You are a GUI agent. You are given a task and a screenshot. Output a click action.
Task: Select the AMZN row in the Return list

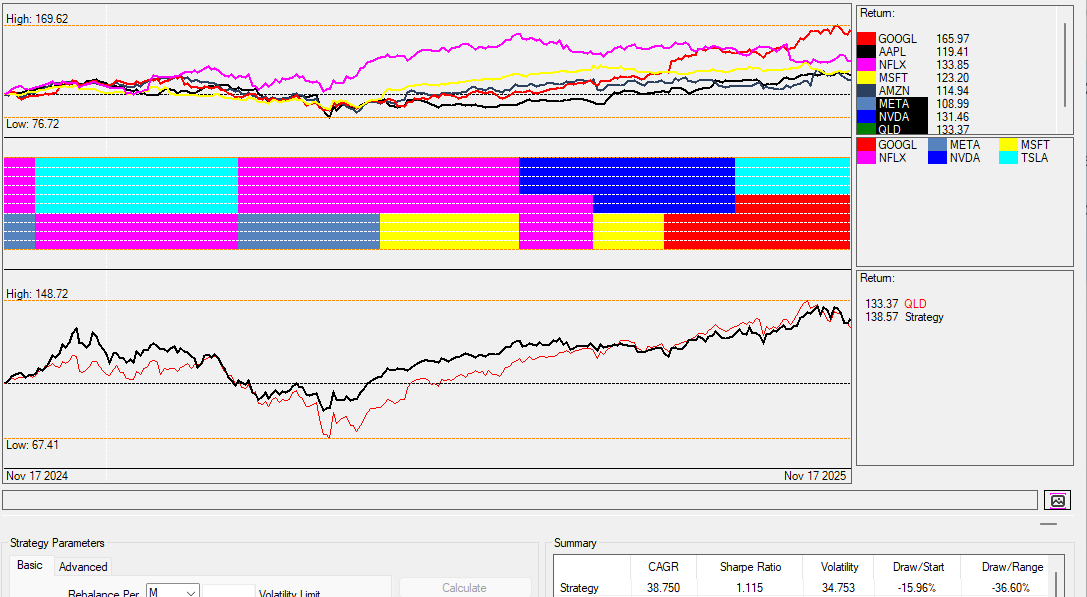tap(893, 91)
